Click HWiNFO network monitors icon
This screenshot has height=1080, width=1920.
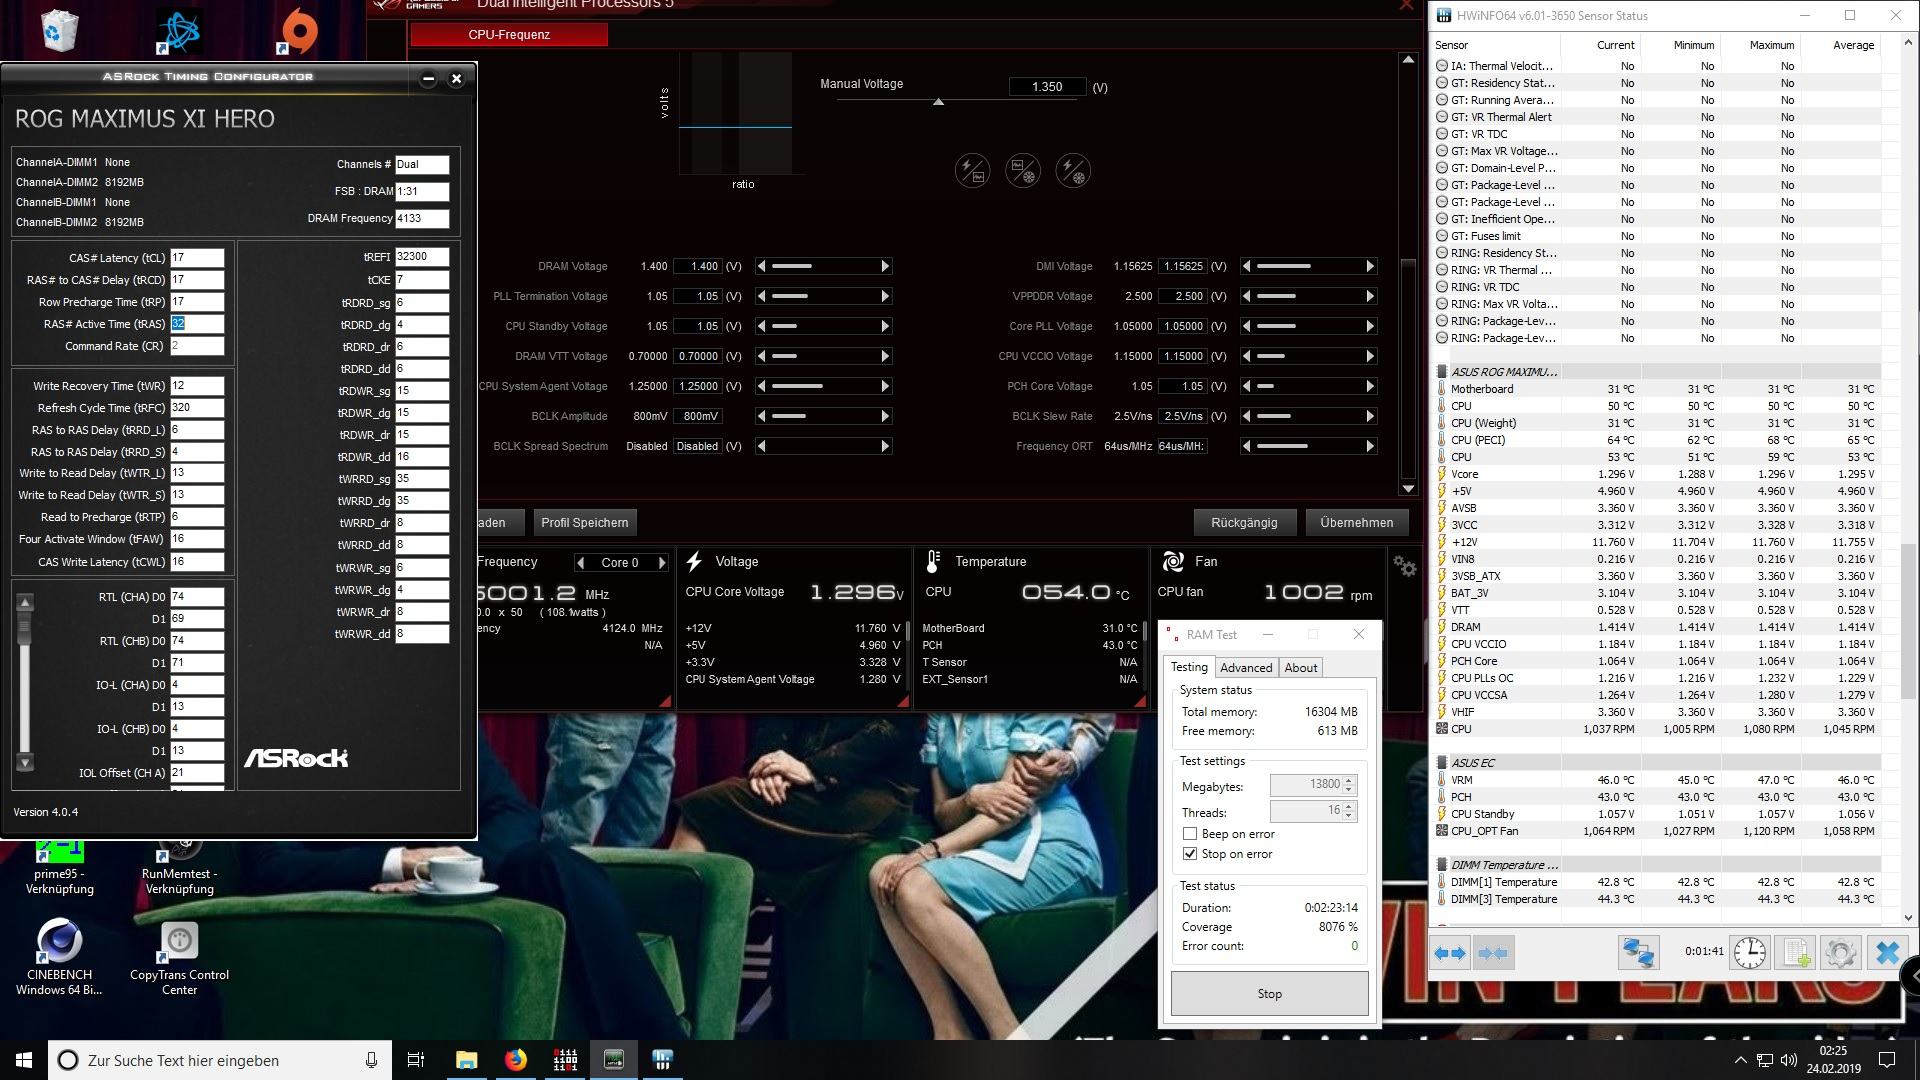tap(1638, 952)
